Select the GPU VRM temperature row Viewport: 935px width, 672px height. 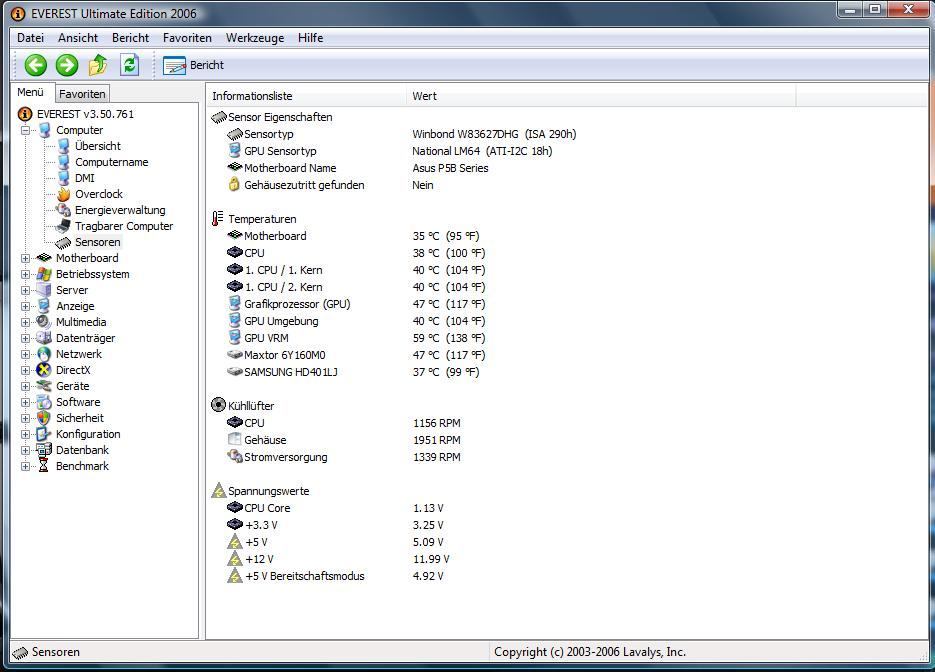[356, 338]
